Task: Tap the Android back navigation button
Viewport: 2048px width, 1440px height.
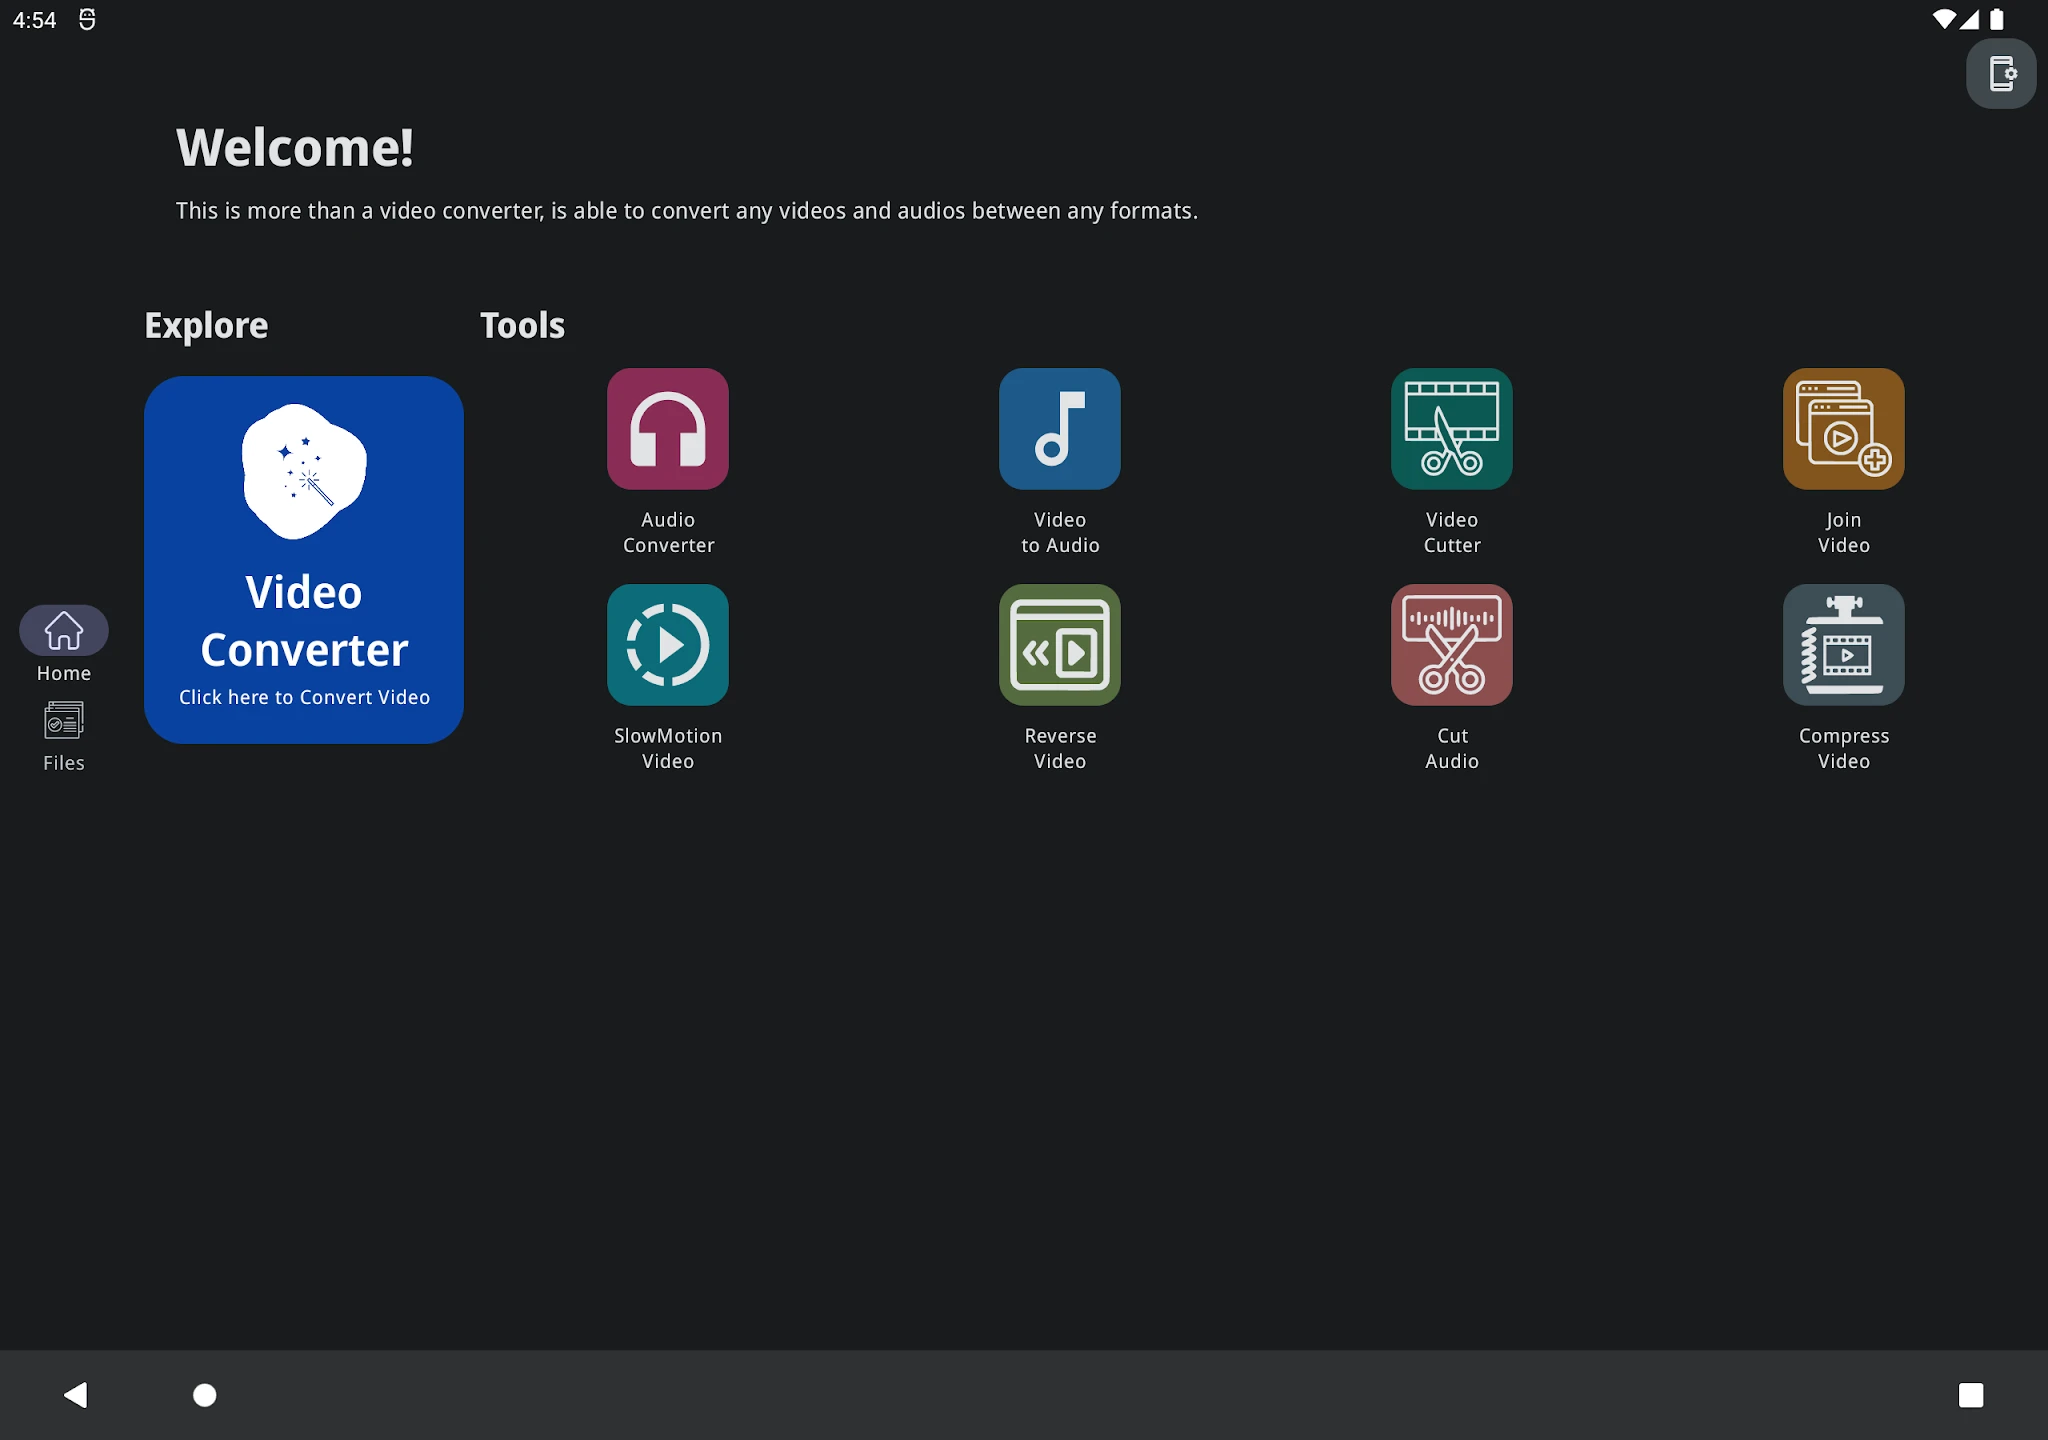Action: (x=76, y=1395)
